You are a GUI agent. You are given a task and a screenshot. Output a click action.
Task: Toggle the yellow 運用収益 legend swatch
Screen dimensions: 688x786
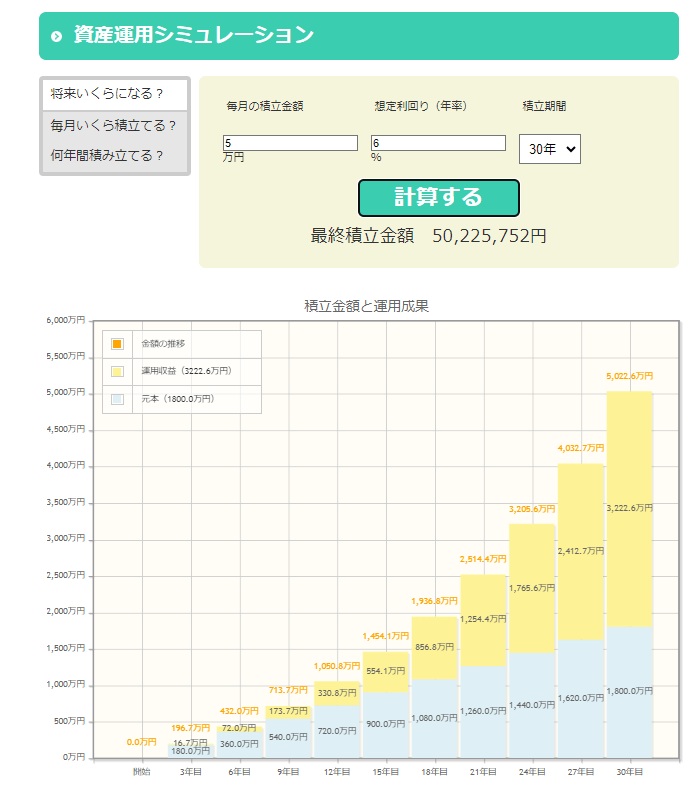pos(117,371)
